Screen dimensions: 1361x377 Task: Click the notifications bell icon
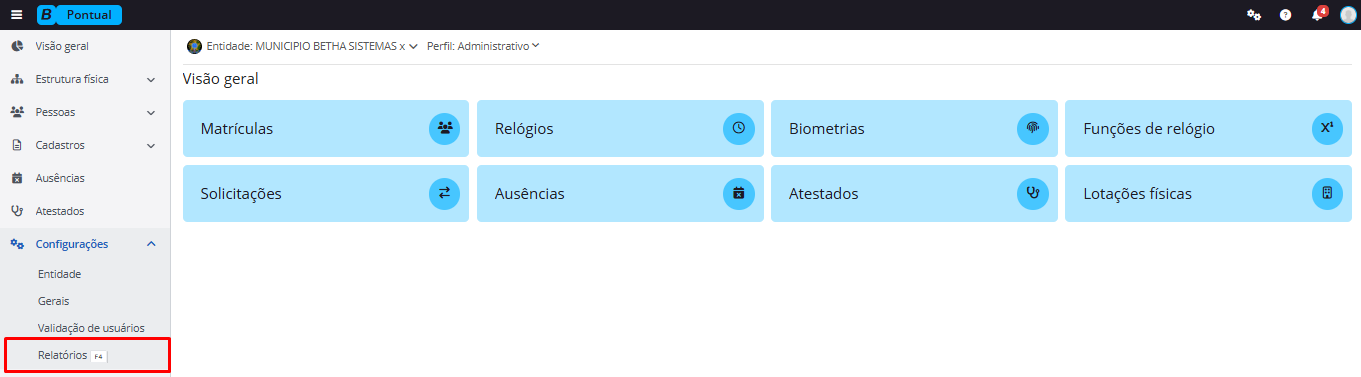pyautogui.click(x=1318, y=15)
